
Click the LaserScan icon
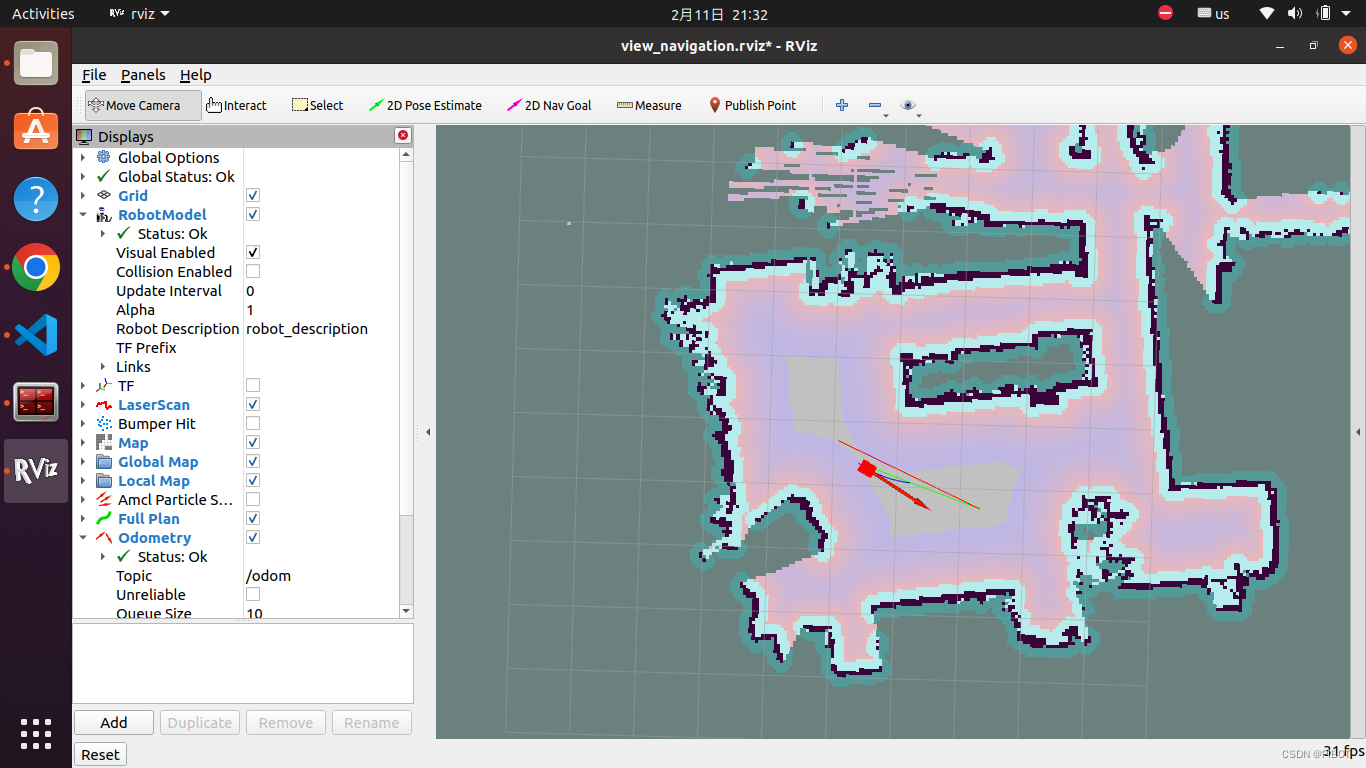103,404
